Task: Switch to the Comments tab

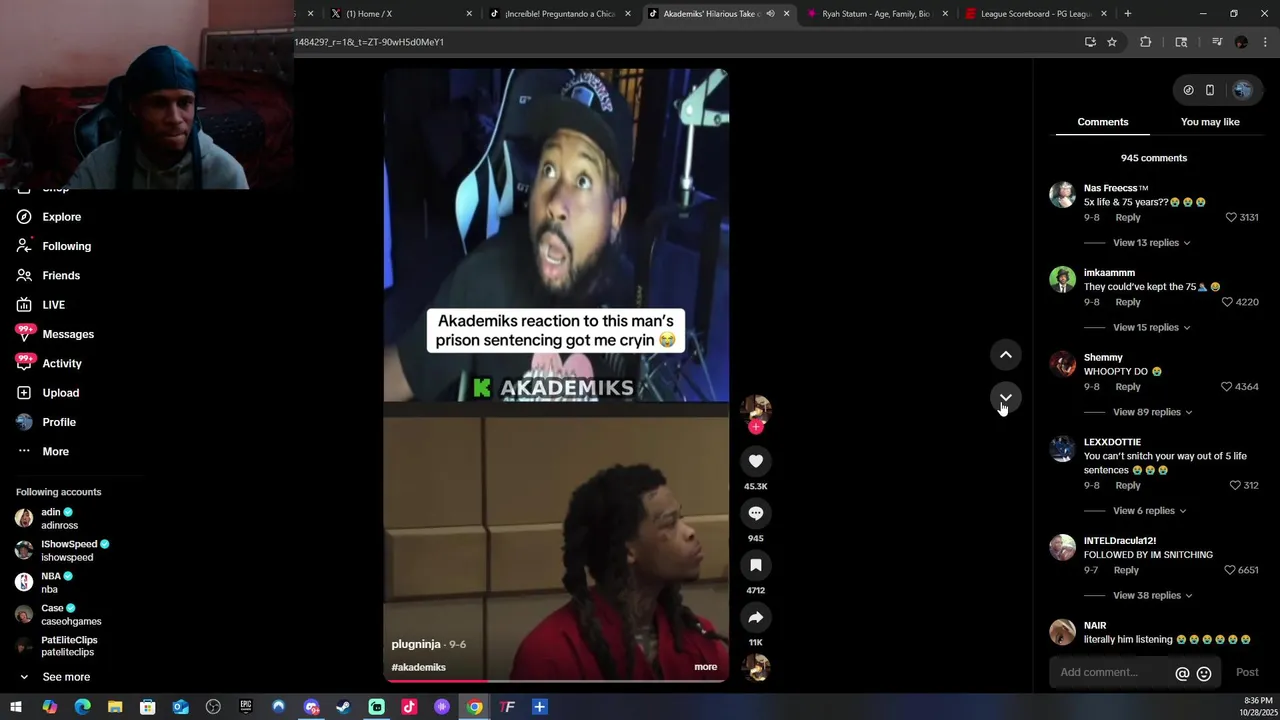Action: pos(1103,122)
